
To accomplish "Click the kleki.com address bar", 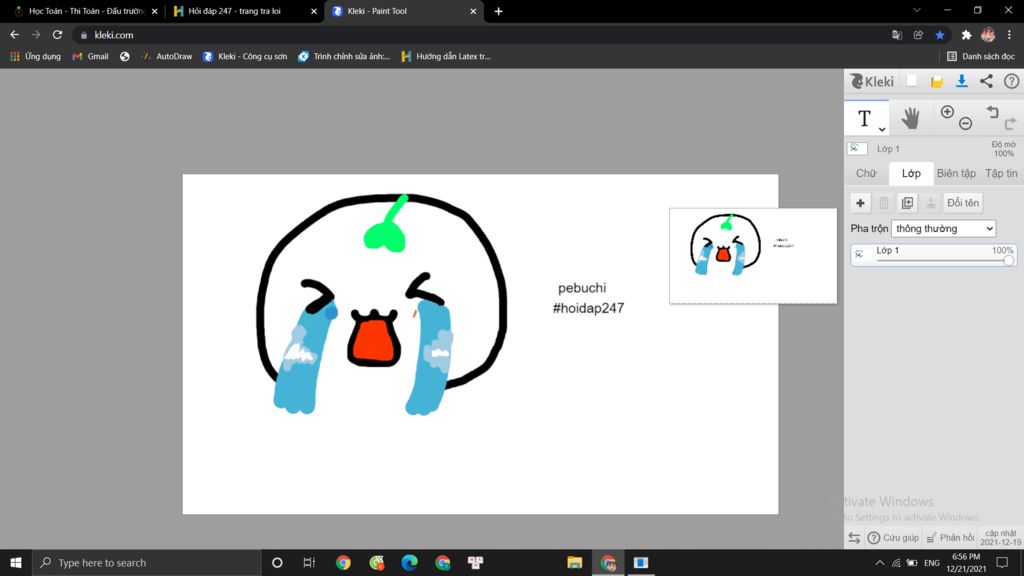I will point(483,35).
